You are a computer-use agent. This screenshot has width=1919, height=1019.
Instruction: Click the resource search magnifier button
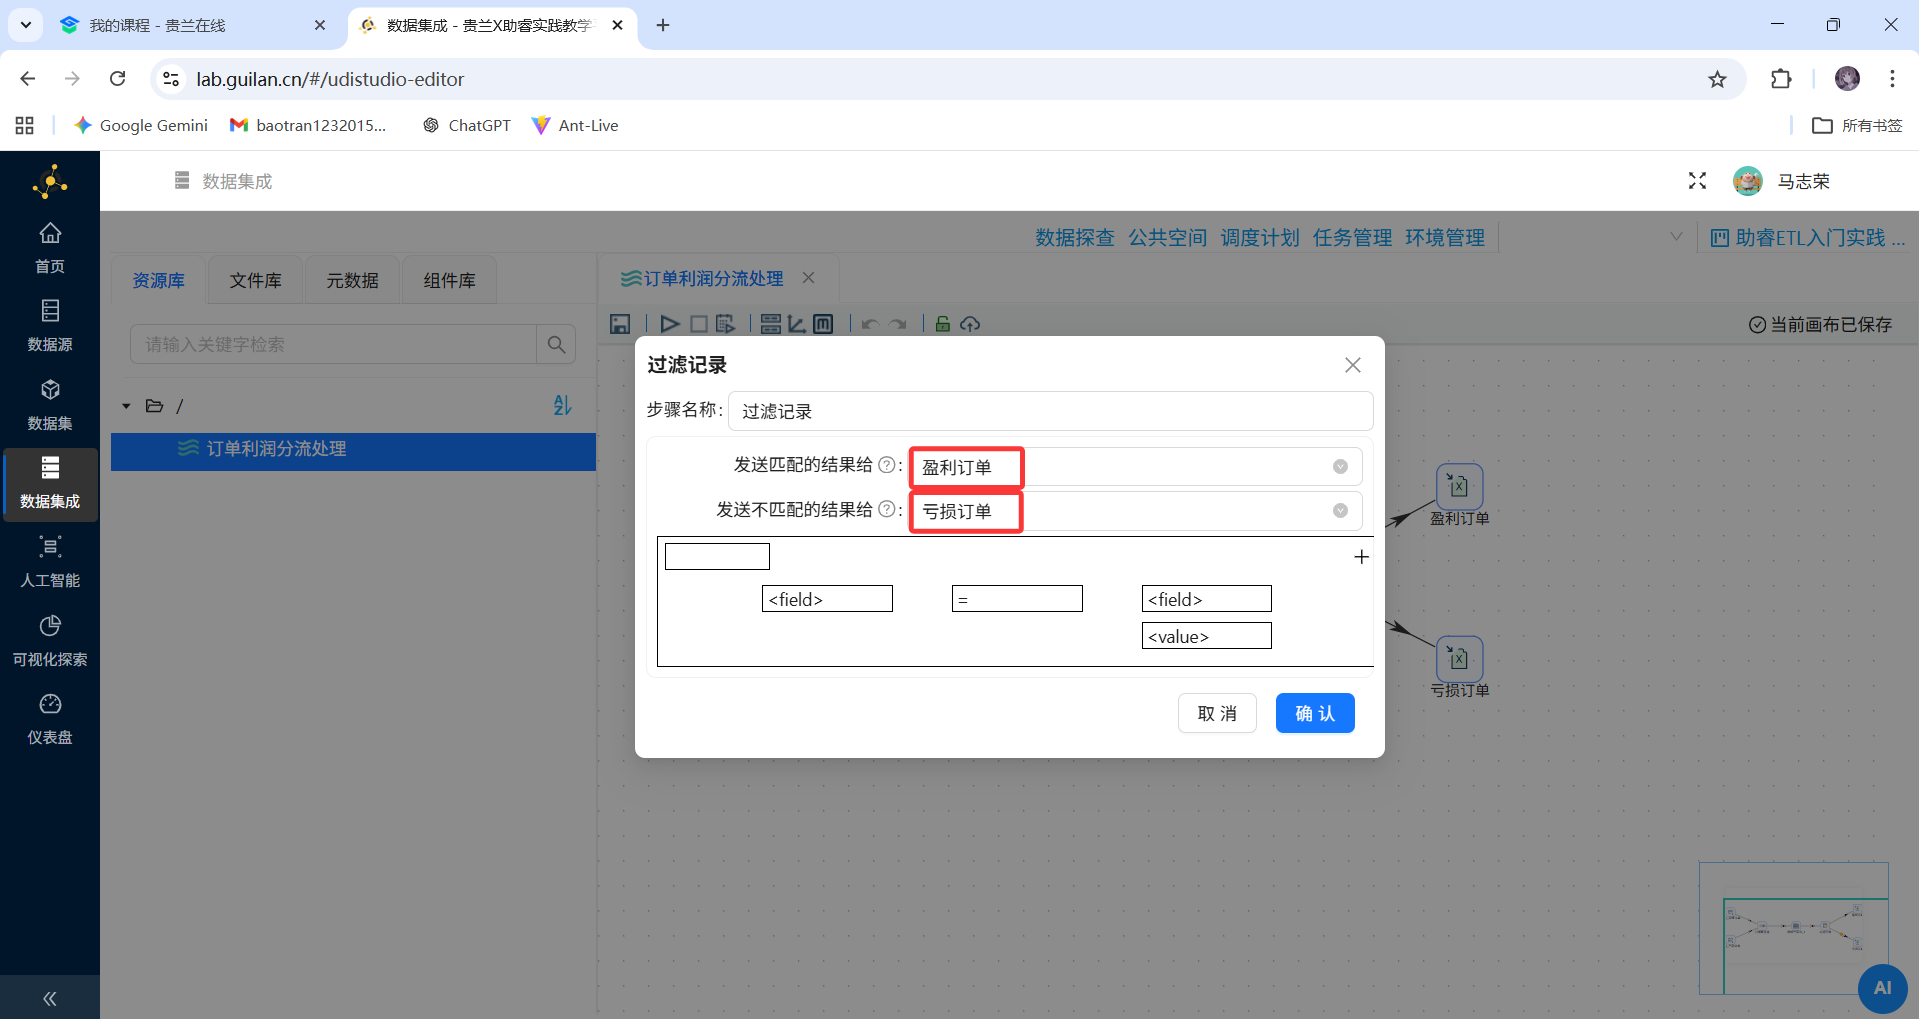[x=556, y=344]
